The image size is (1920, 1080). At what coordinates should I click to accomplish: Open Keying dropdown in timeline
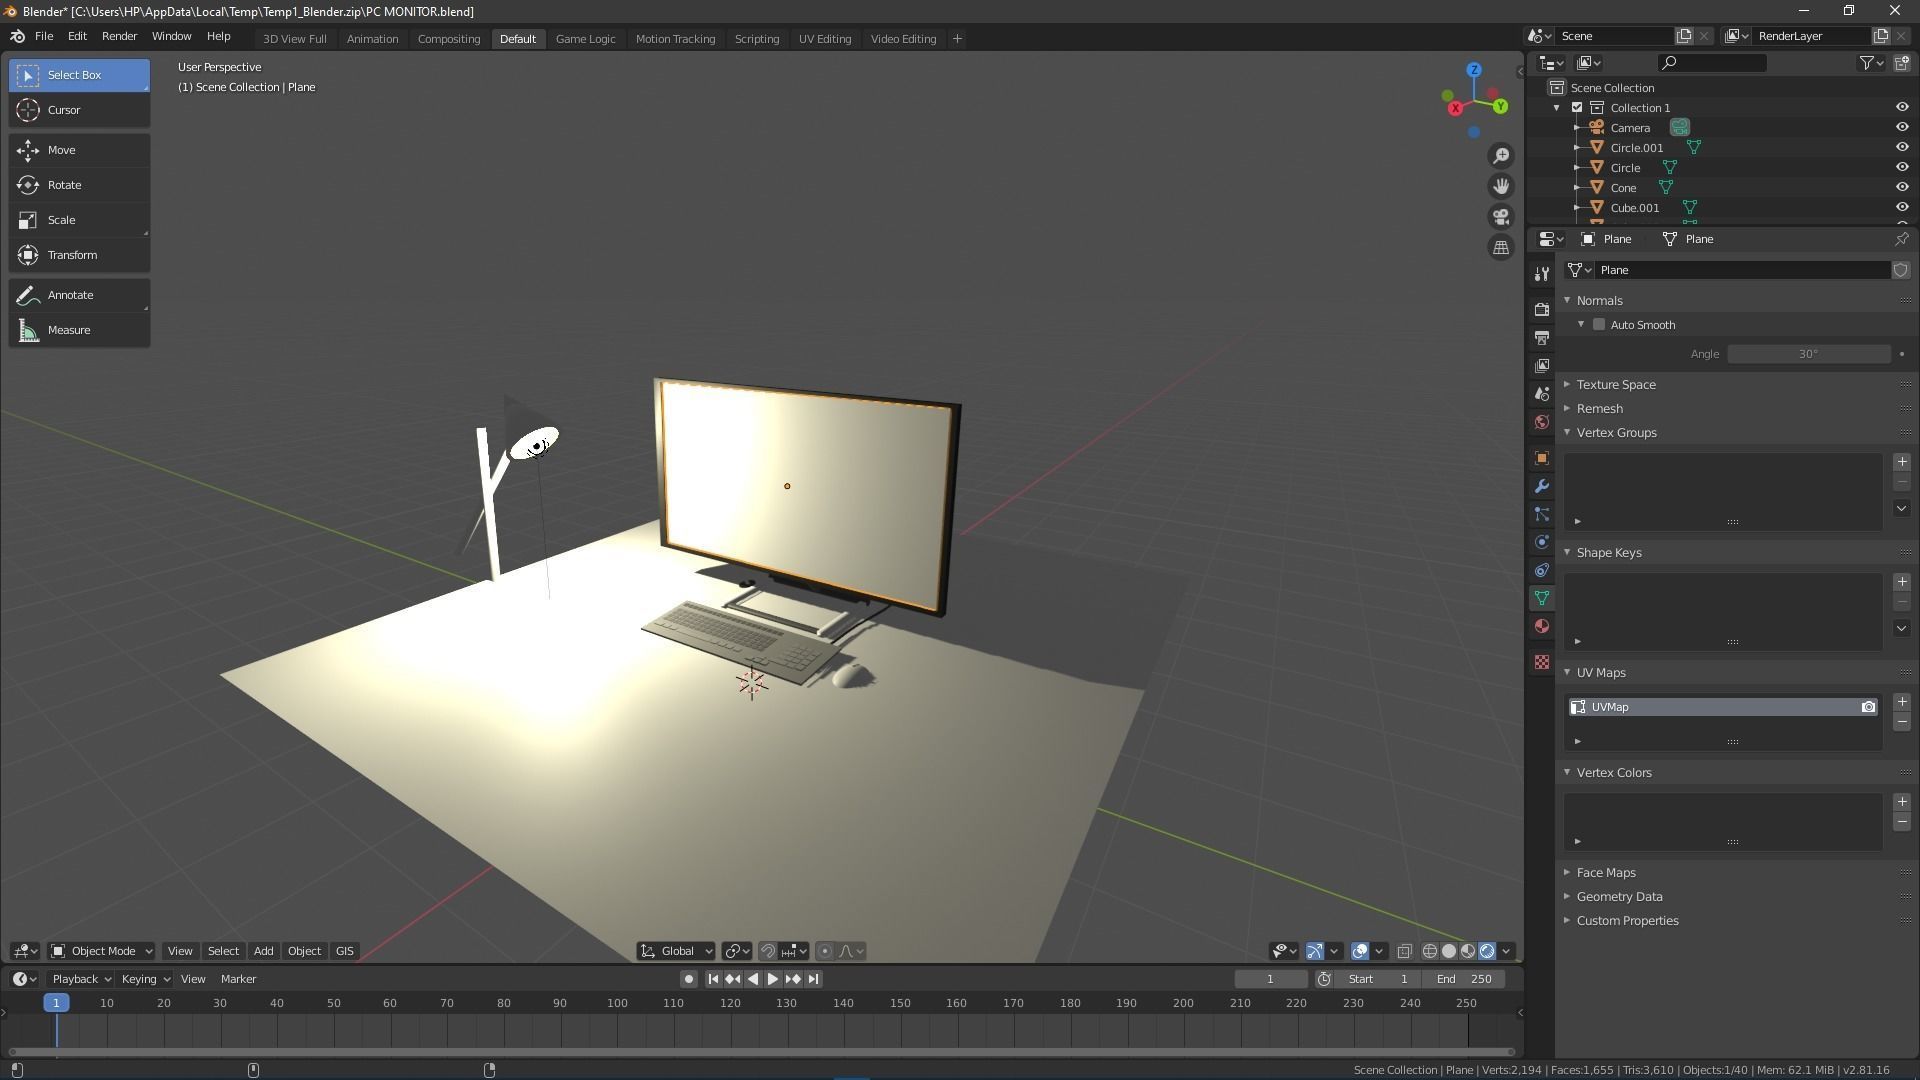click(145, 979)
